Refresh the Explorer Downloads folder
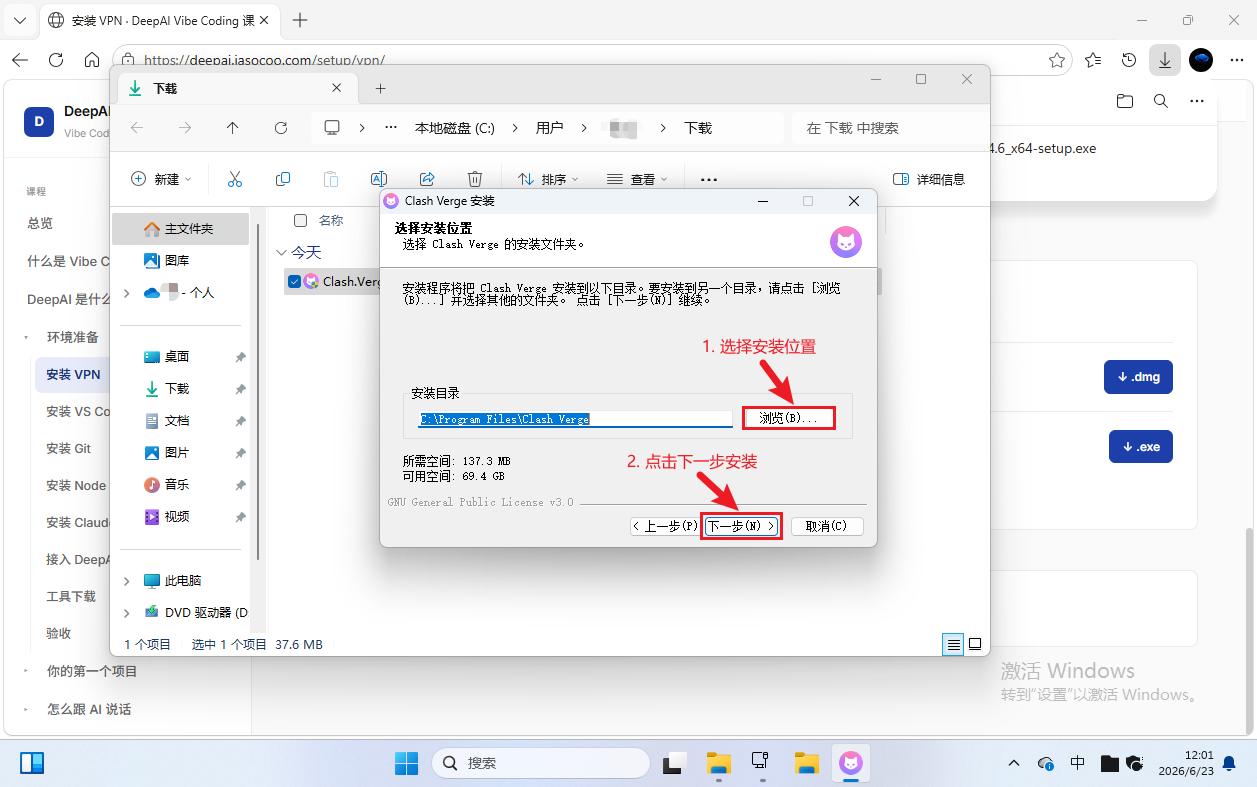The image size is (1257, 787). point(281,128)
